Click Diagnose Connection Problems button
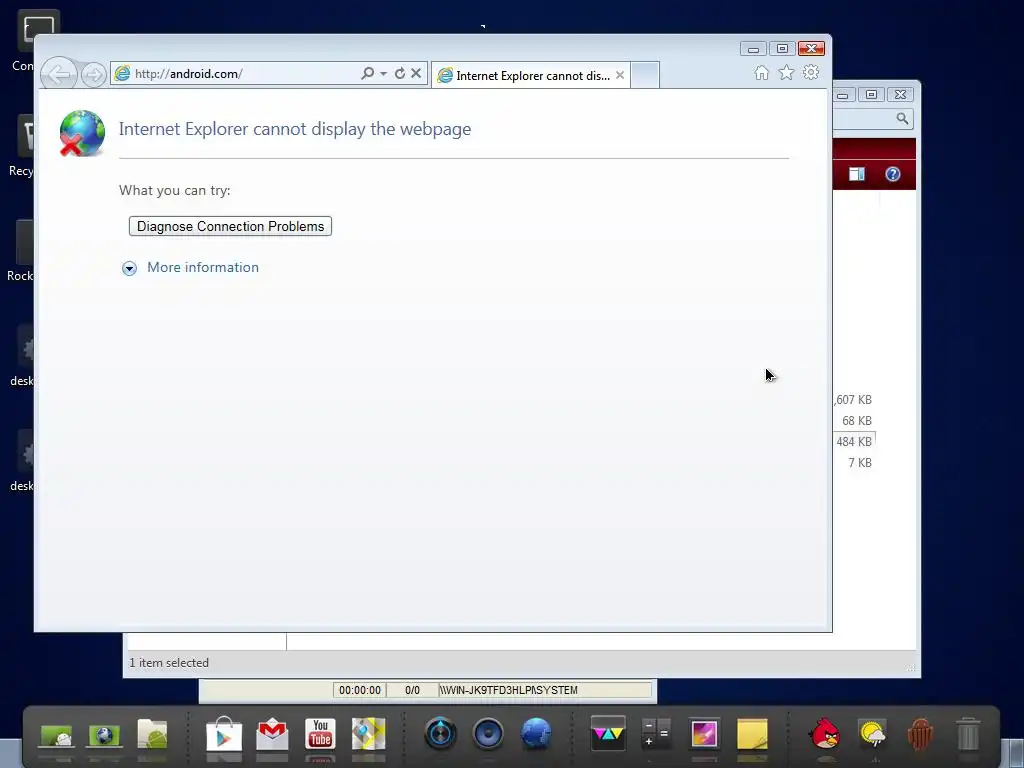1024x768 pixels. point(231,226)
